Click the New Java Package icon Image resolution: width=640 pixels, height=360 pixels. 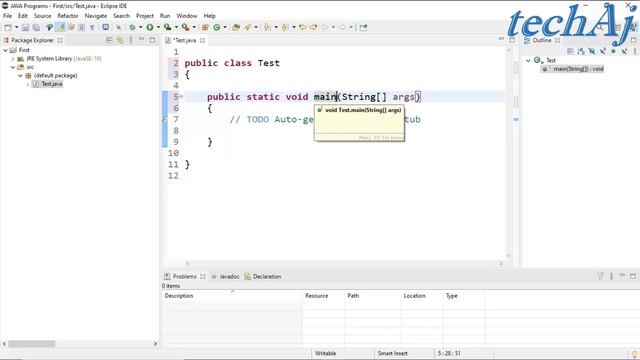coord(205,27)
